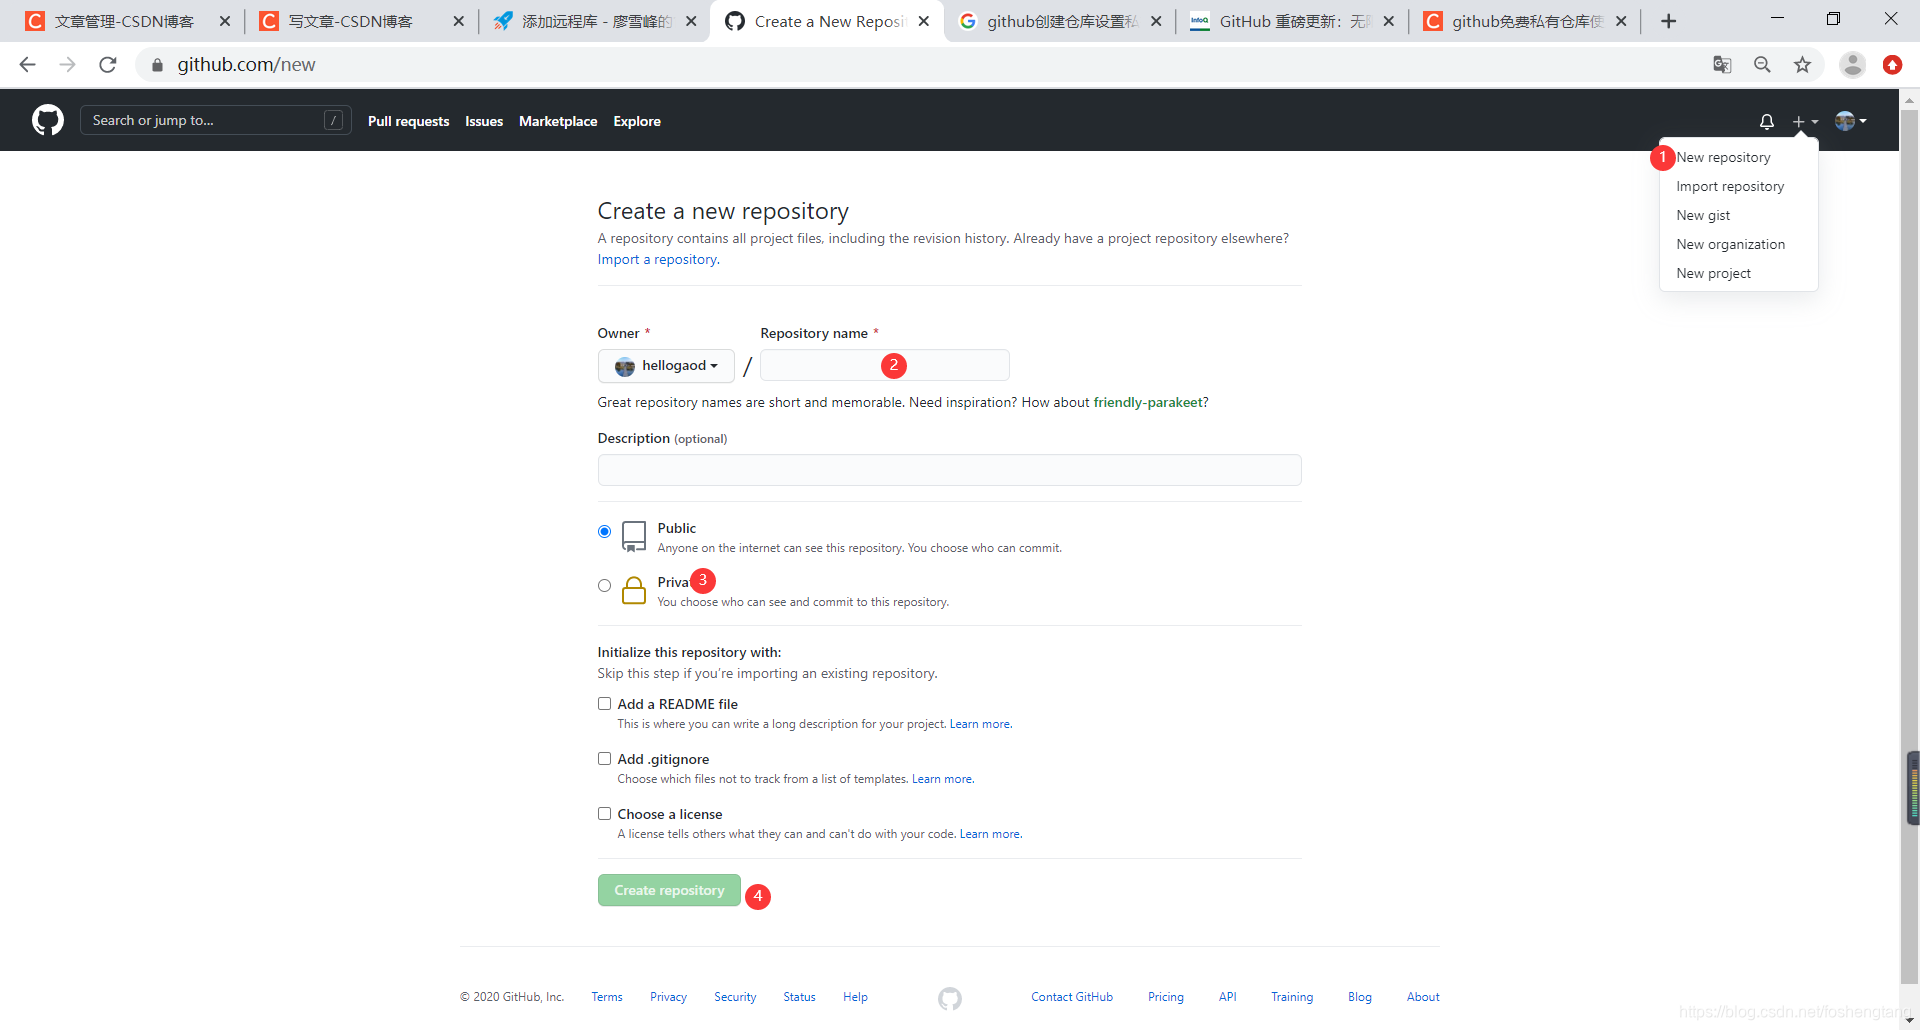
Task: Open Pull requests in header nav
Action: pyautogui.click(x=408, y=121)
